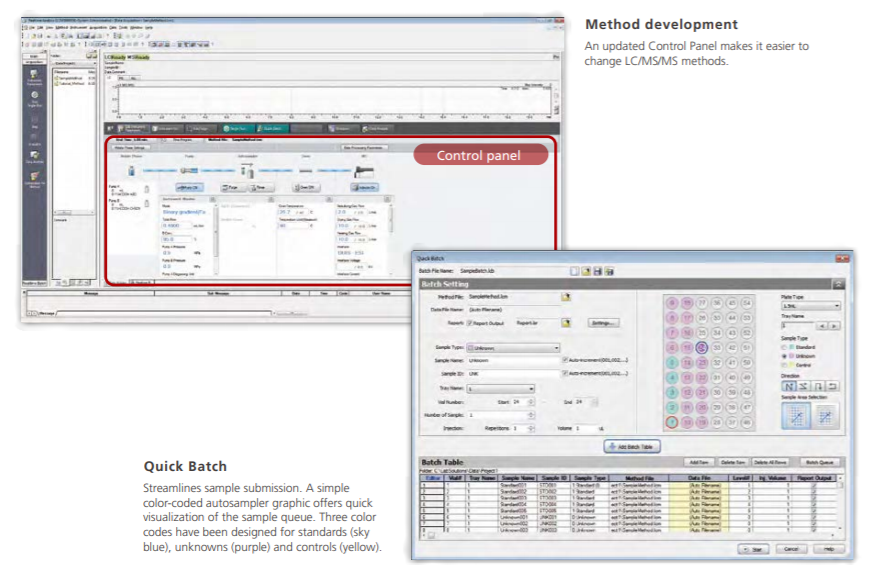Click the MS detector icon in the flow diagram

click(364, 171)
